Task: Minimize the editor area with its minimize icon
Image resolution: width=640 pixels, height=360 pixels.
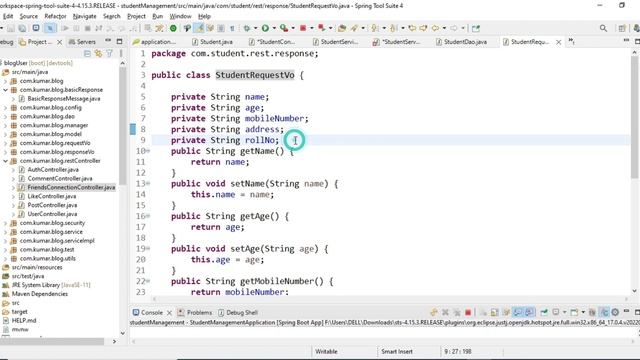Action: click(626, 41)
